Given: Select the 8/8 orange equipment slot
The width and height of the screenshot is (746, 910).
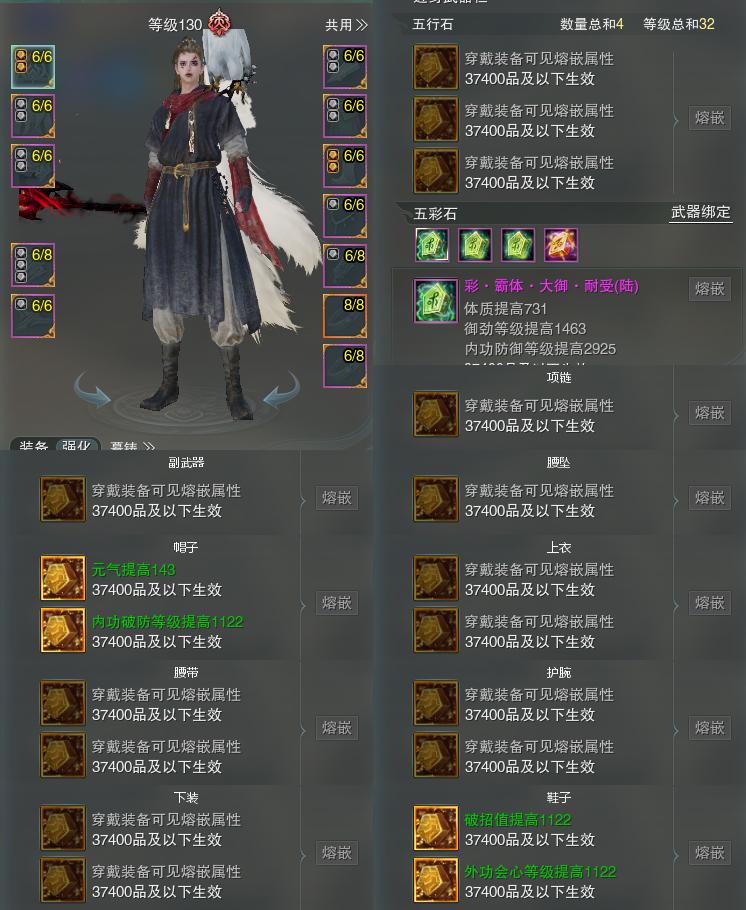Looking at the screenshot, I should (345, 316).
